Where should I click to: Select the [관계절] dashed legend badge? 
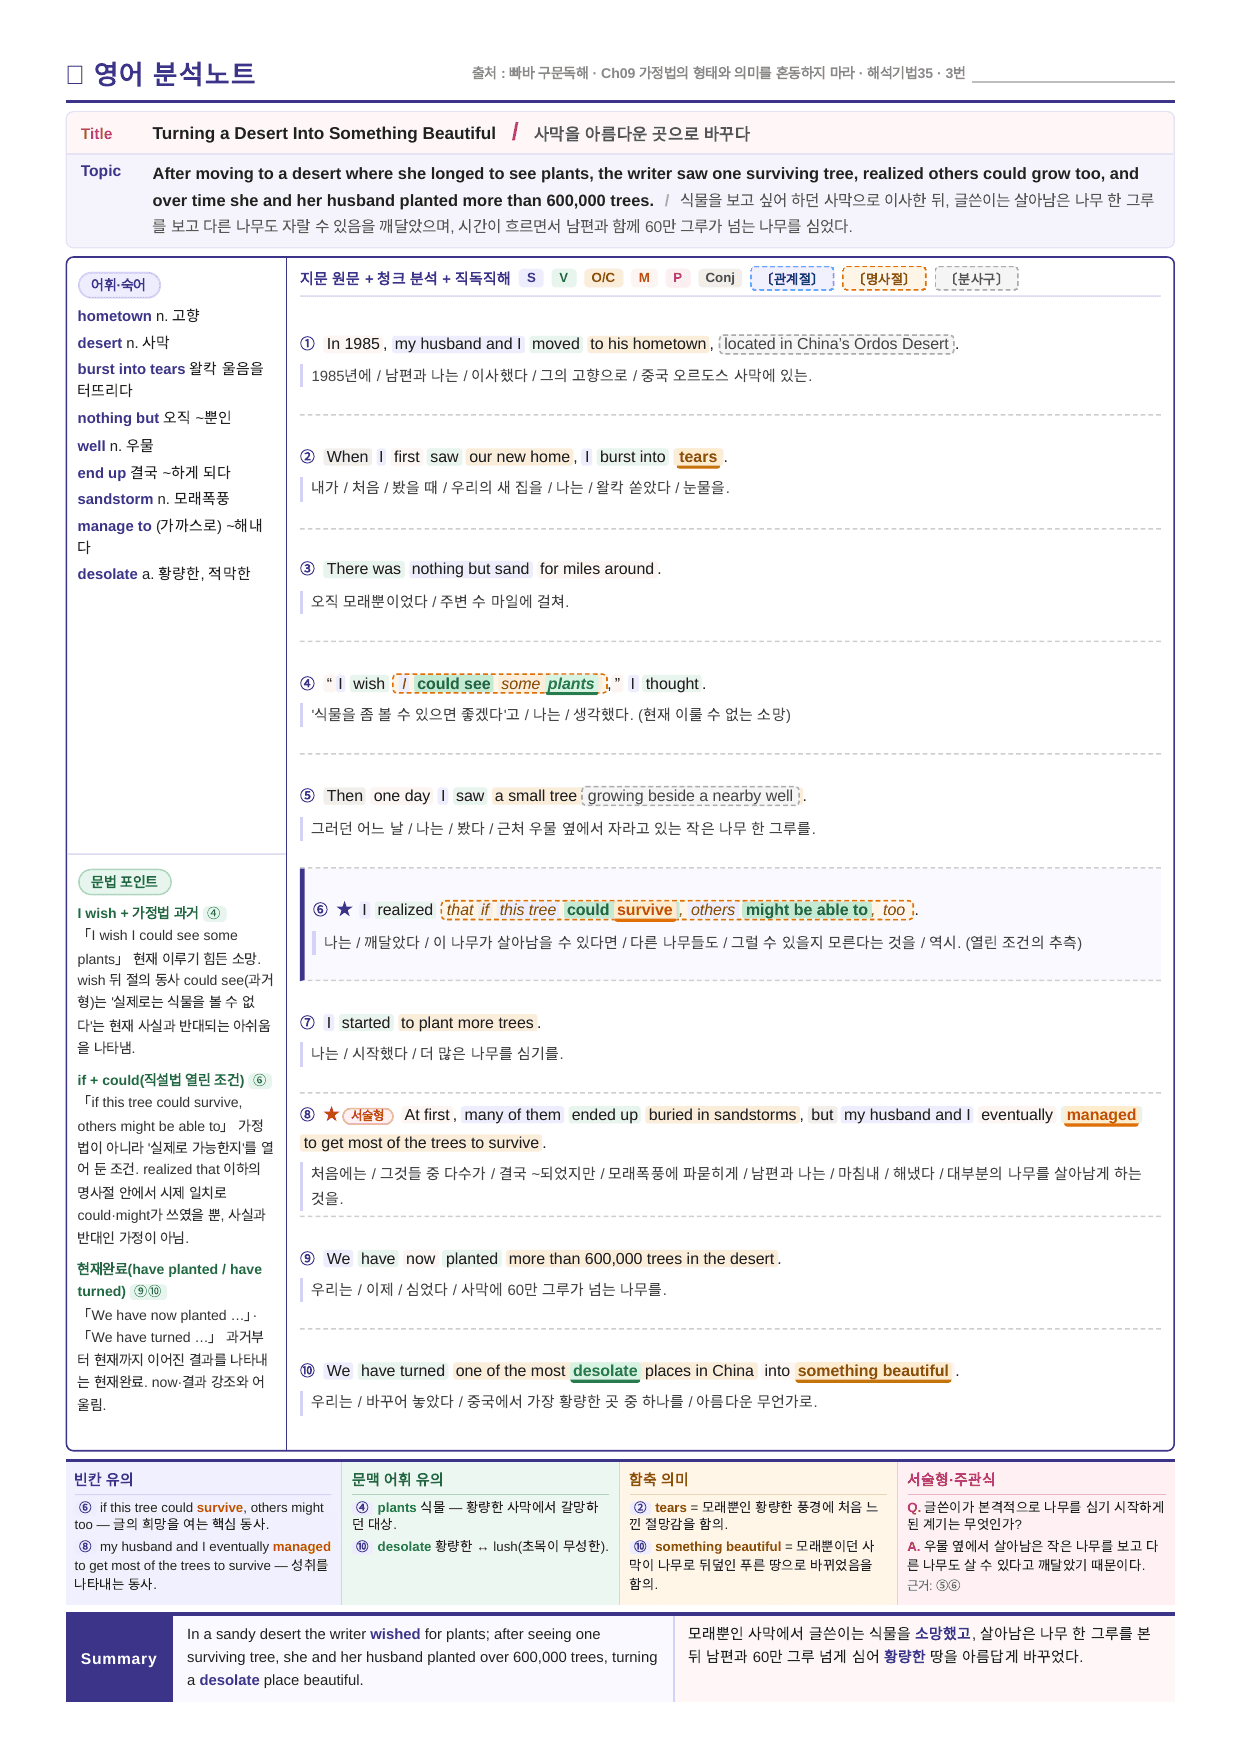click(792, 279)
